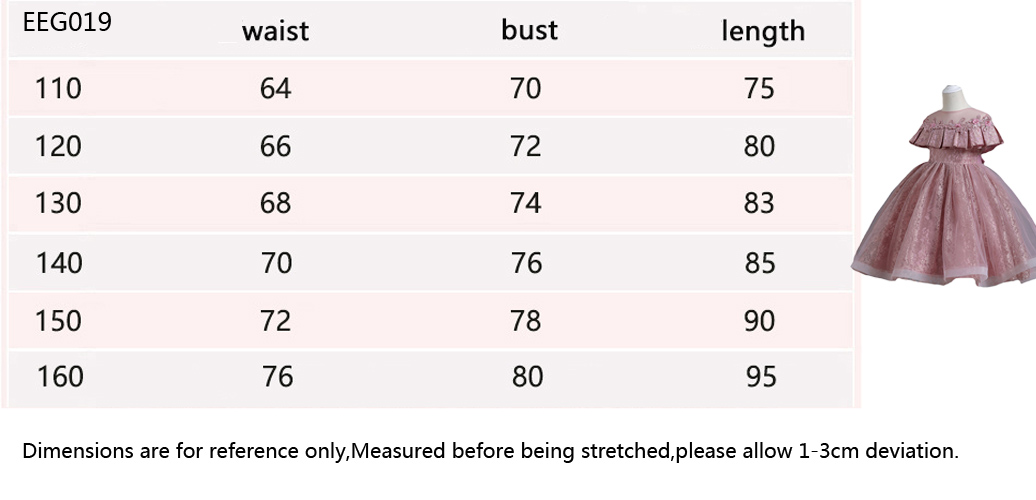Click length value 75 for size 110
This screenshot has width=1036, height=500.
pyautogui.click(x=759, y=89)
